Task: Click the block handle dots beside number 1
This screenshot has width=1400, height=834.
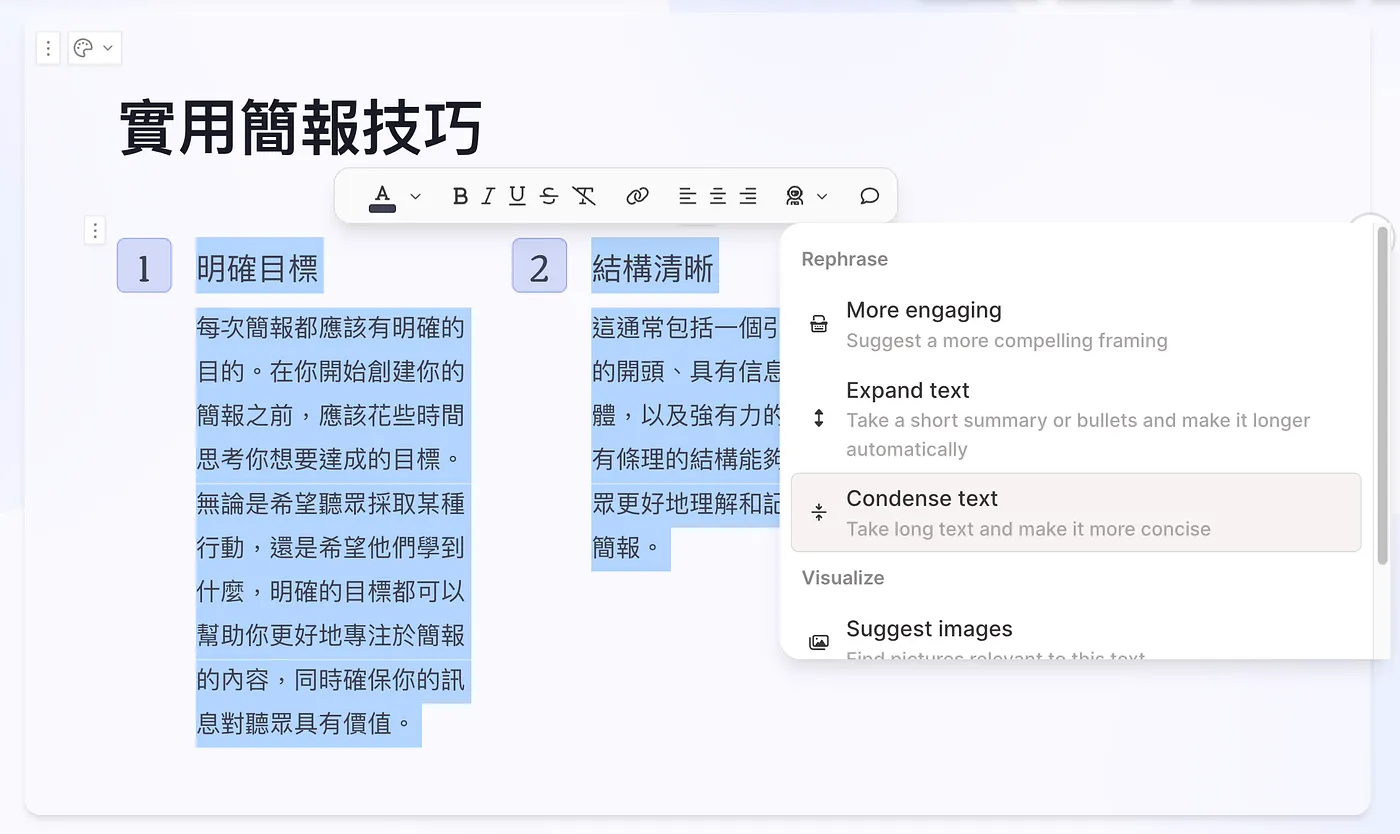Action: tap(95, 231)
